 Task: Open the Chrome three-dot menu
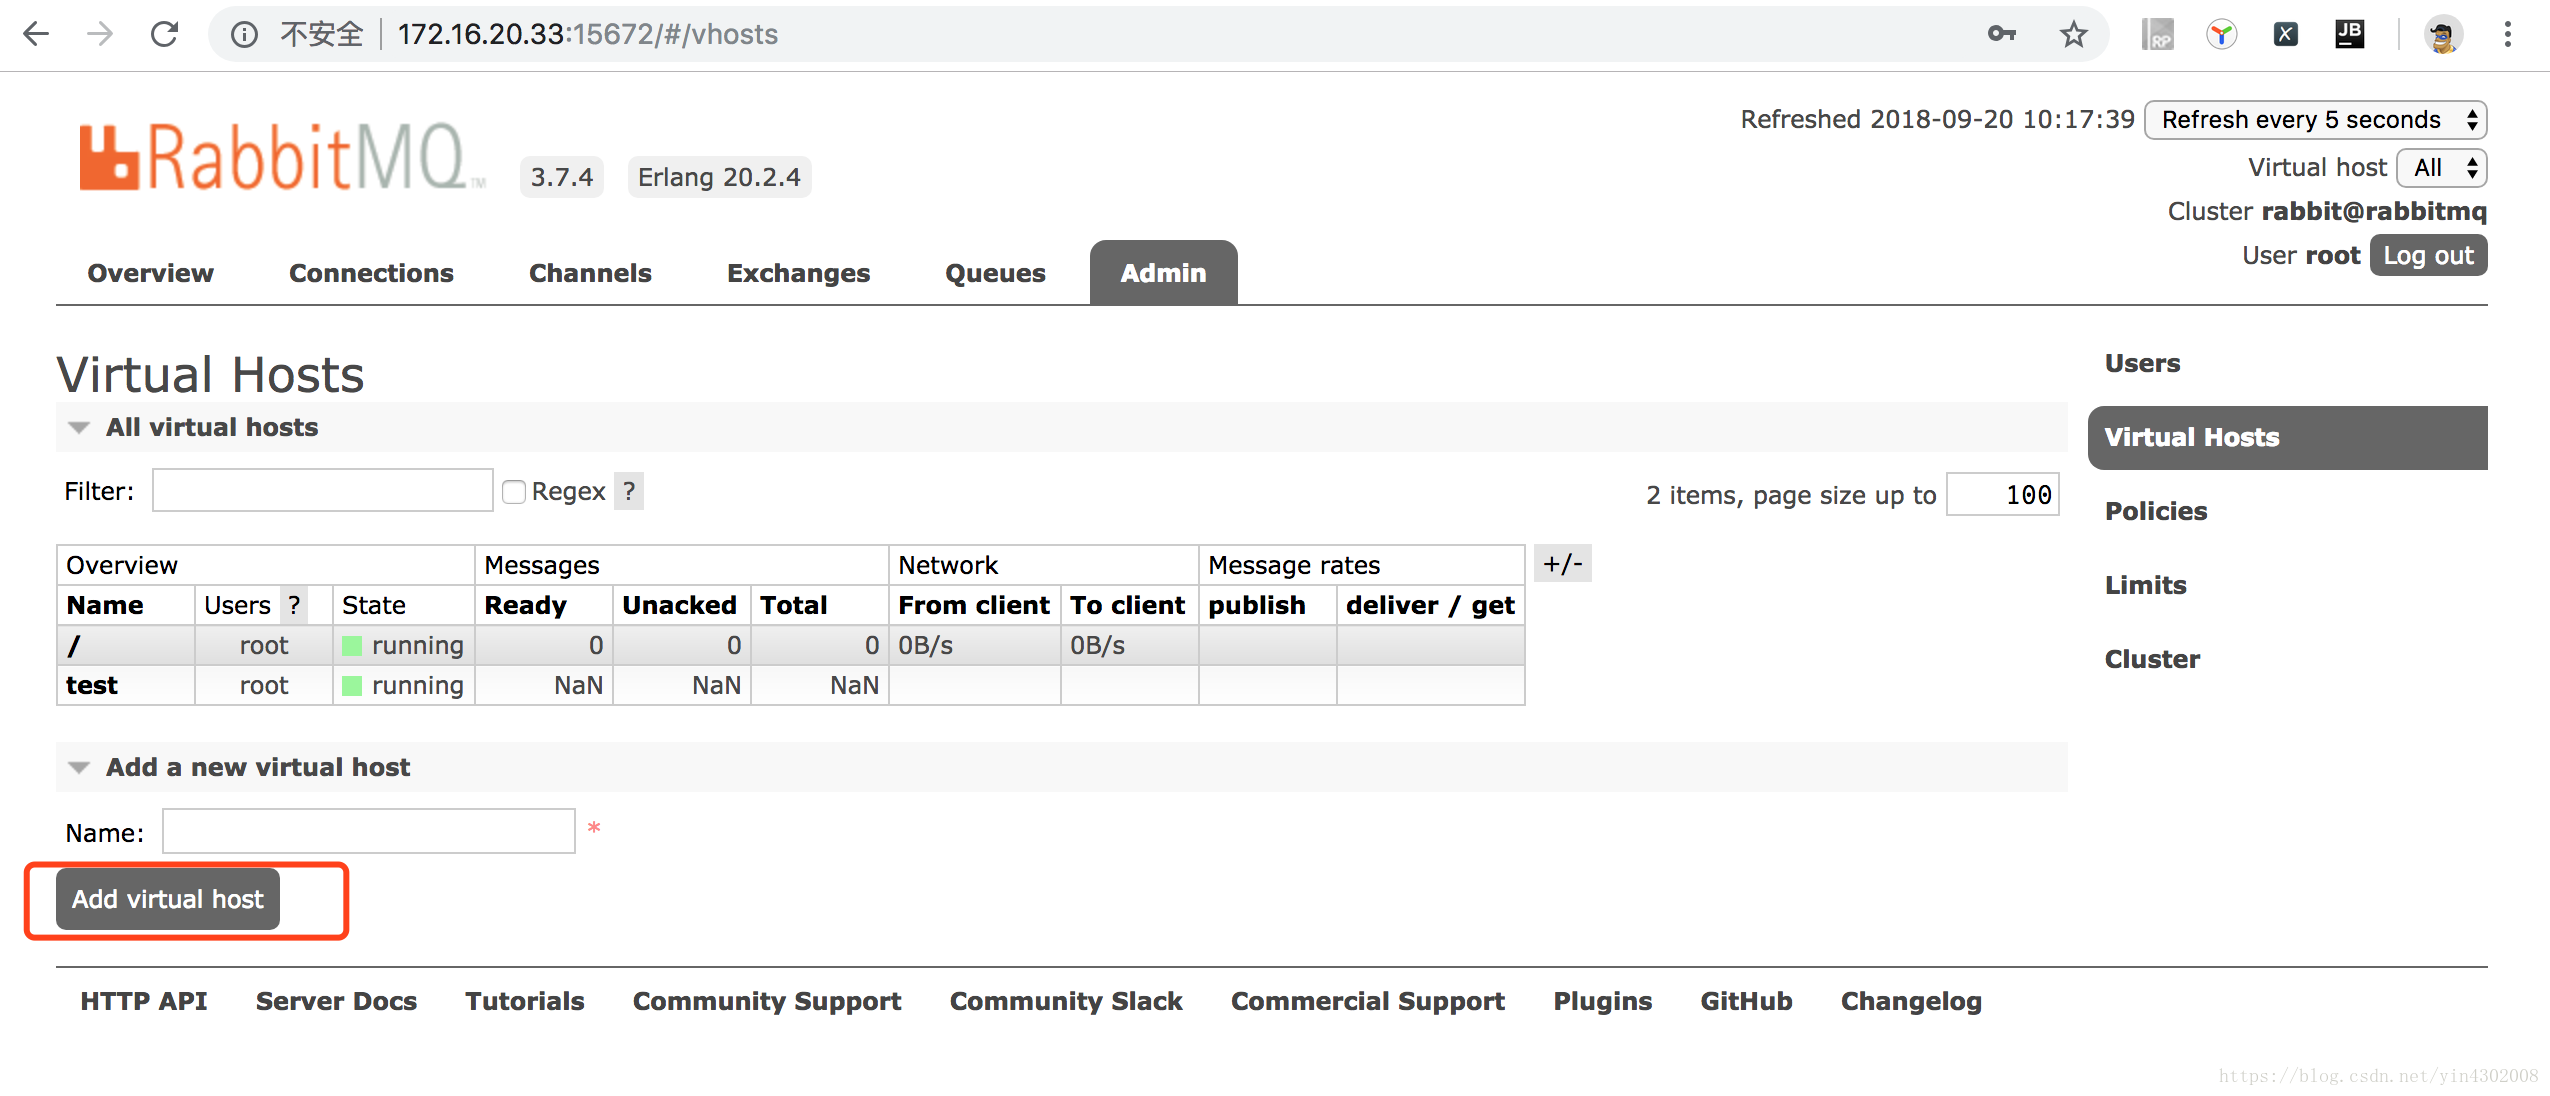click(x=2507, y=34)
